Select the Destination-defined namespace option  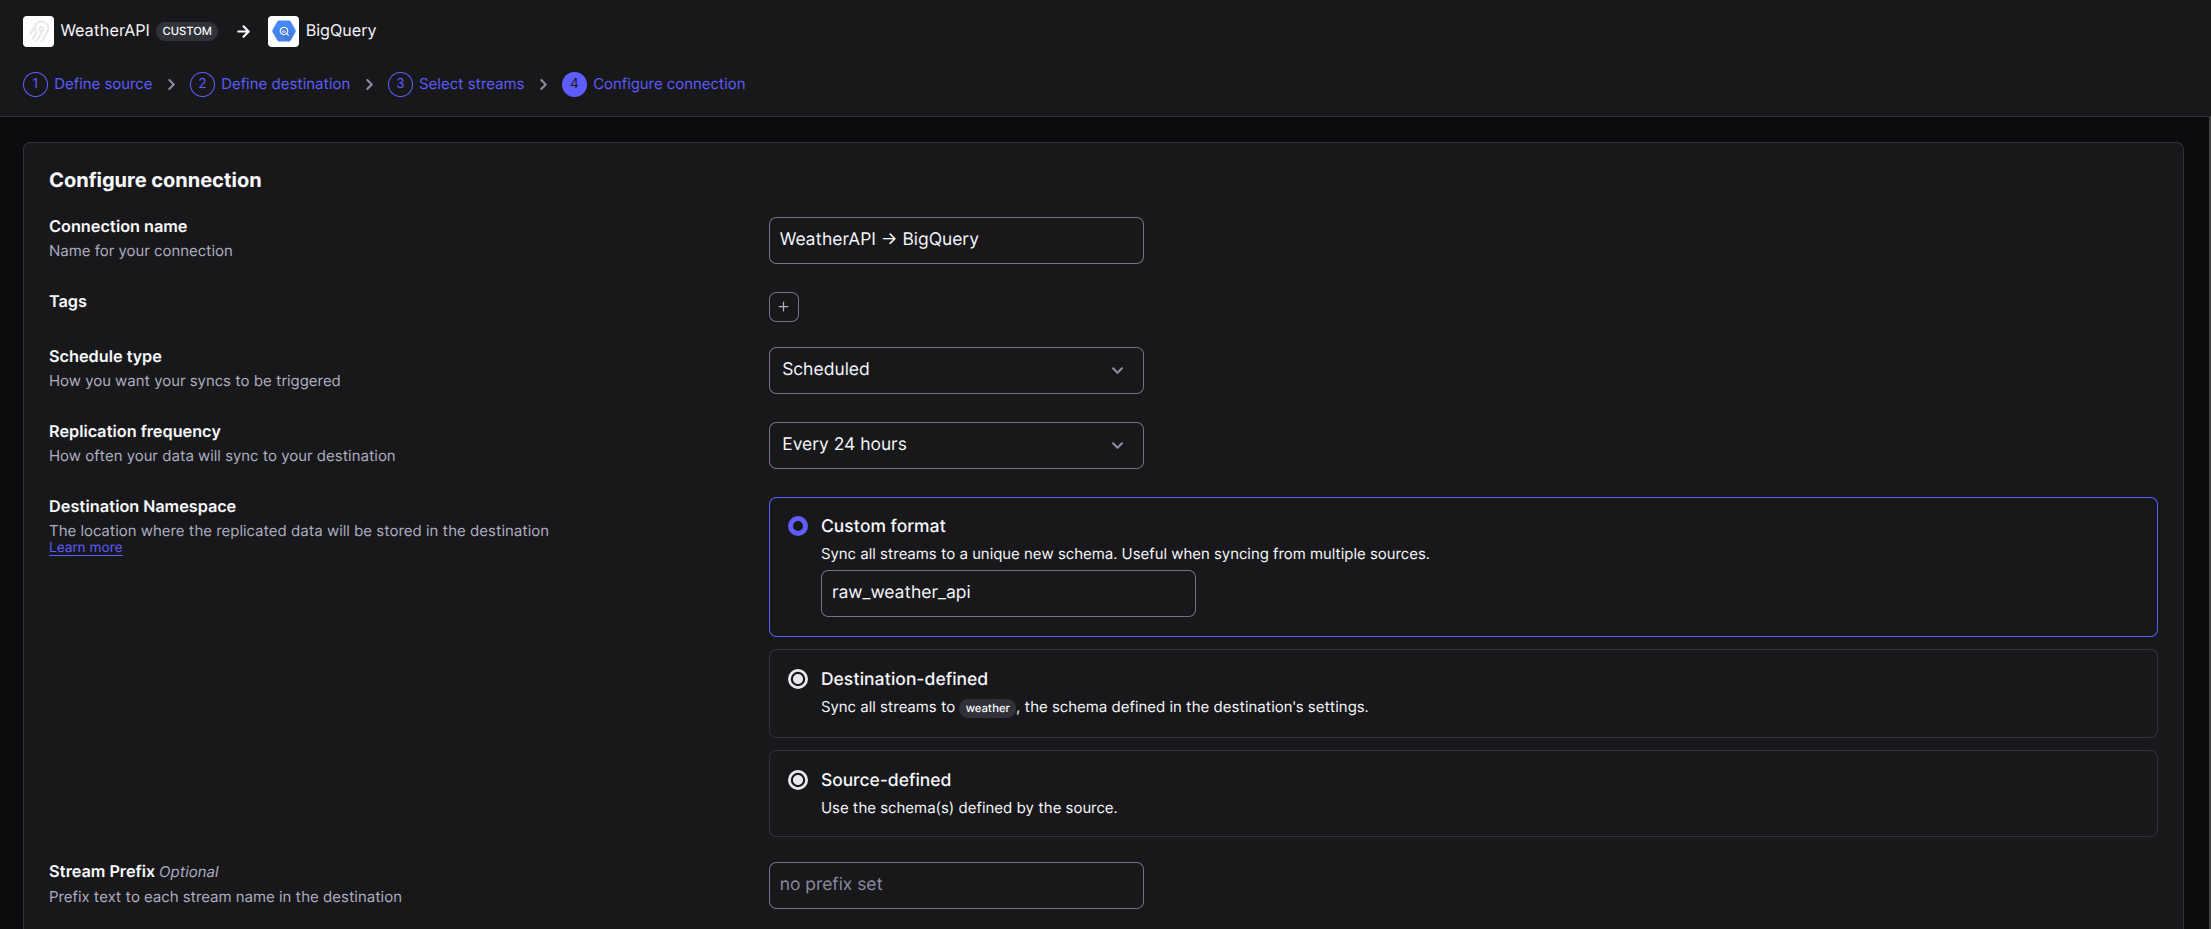[798, 679]
